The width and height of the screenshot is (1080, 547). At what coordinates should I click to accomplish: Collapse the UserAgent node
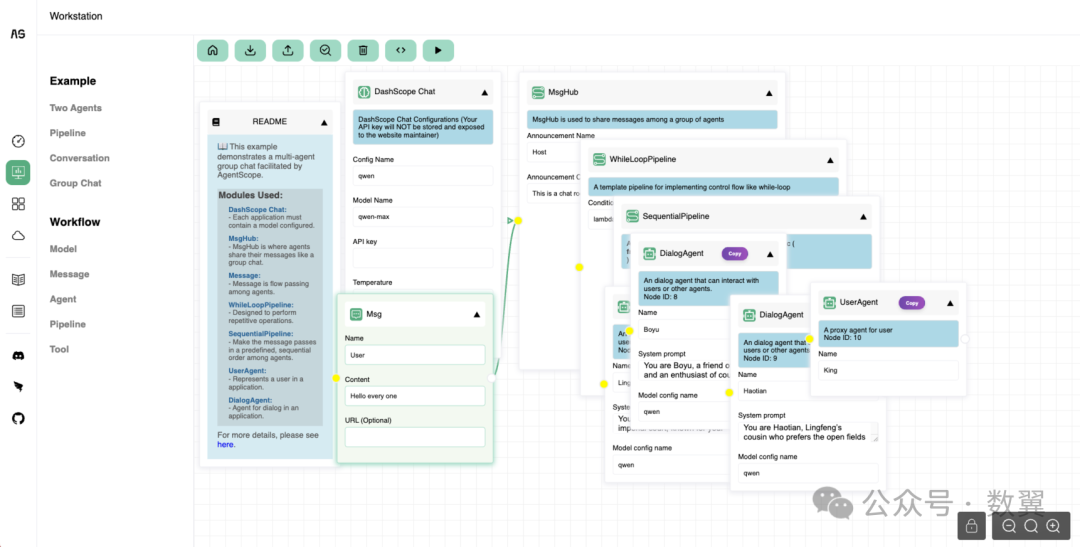(x=951, y=302)
